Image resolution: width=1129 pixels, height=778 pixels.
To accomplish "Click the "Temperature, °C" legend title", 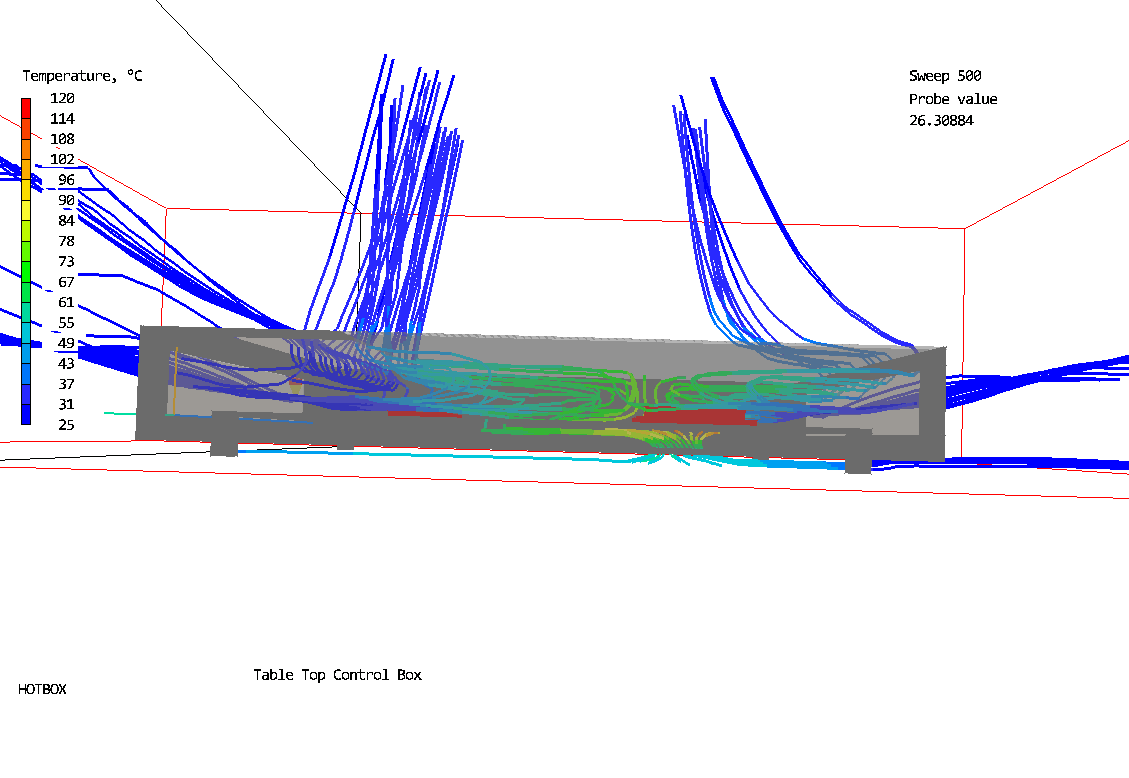I will tap(82, 76).
